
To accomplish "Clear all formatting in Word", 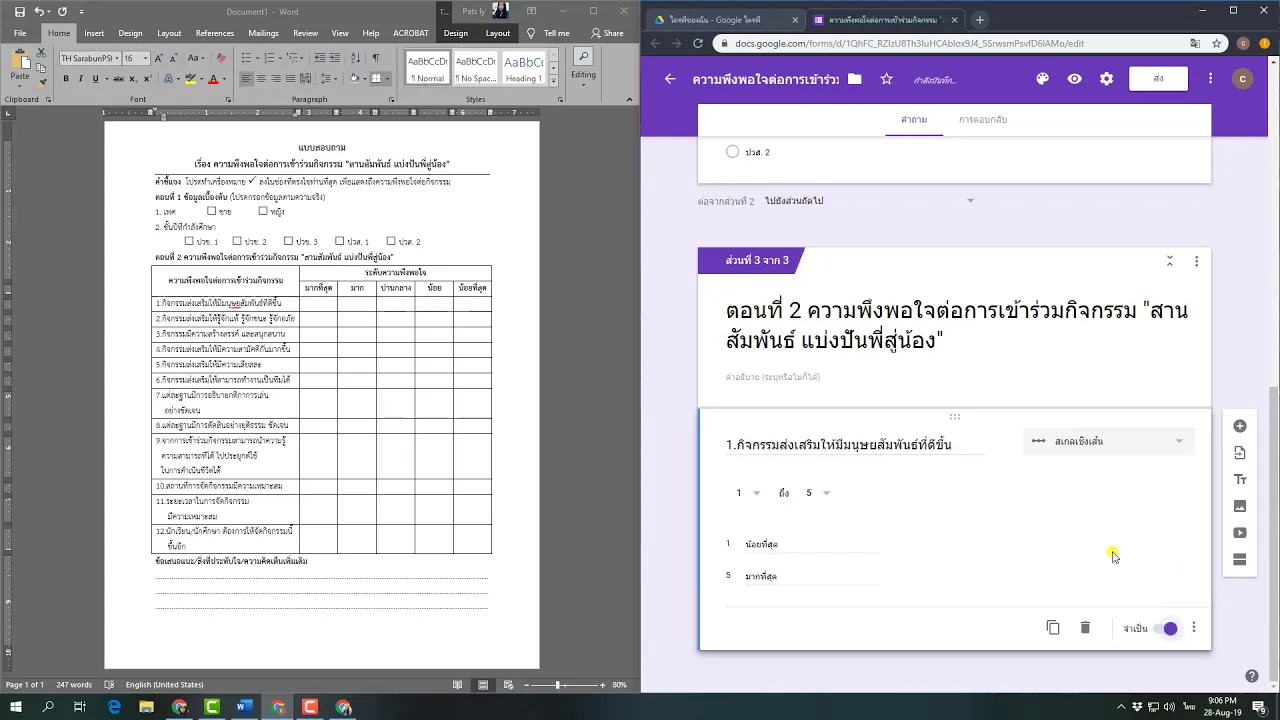I will tap(219, 58).
